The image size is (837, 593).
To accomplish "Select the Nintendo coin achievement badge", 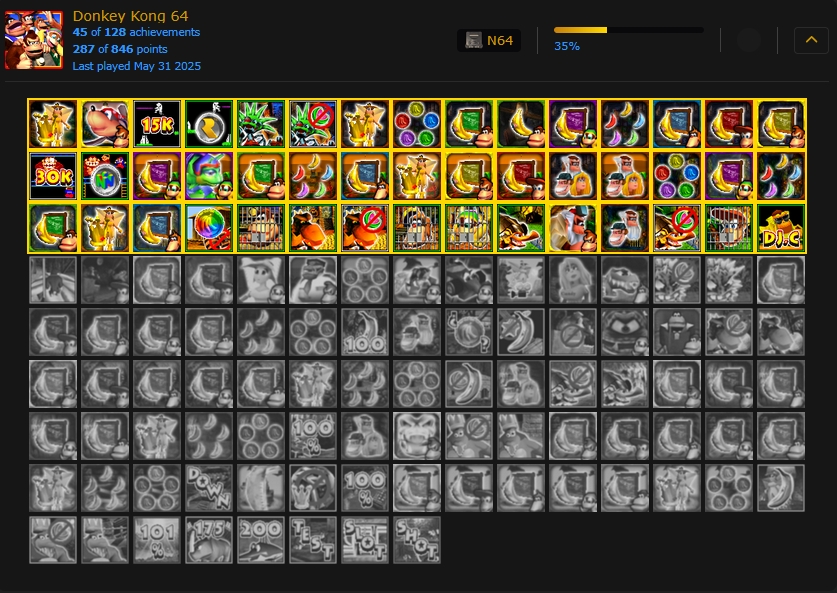I will click(105, 176).
